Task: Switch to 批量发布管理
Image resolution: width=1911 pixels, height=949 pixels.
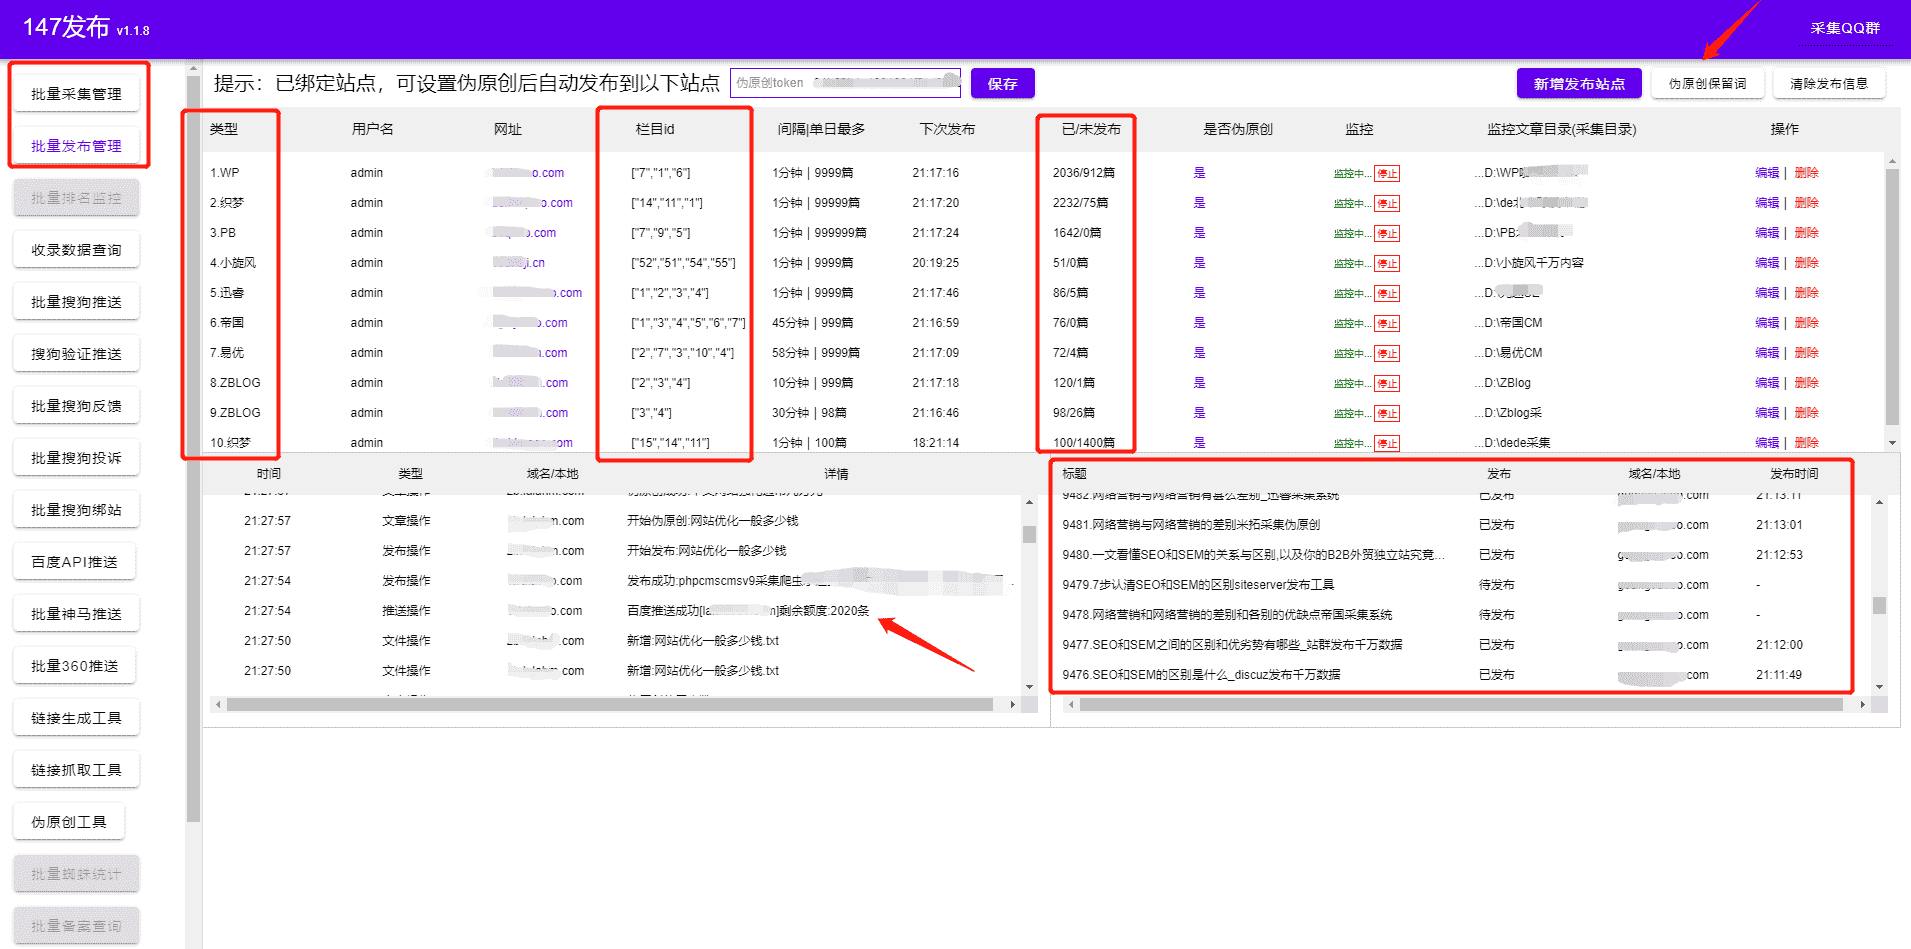Action: pyautogui.click(x=78, y=145)
